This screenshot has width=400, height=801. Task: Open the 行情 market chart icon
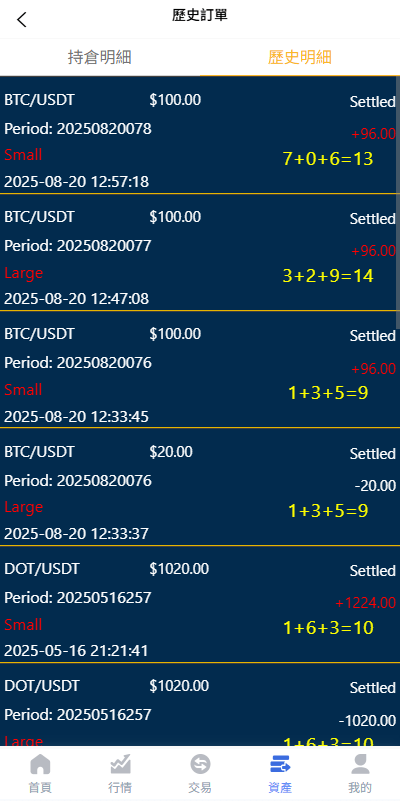pos(121,764)
